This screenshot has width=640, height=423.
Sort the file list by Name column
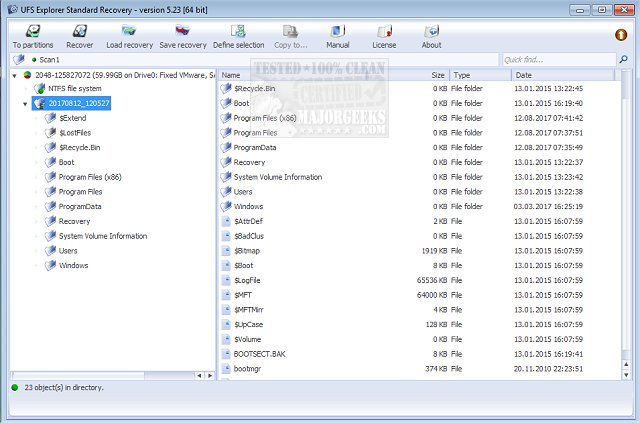[320, 75]
